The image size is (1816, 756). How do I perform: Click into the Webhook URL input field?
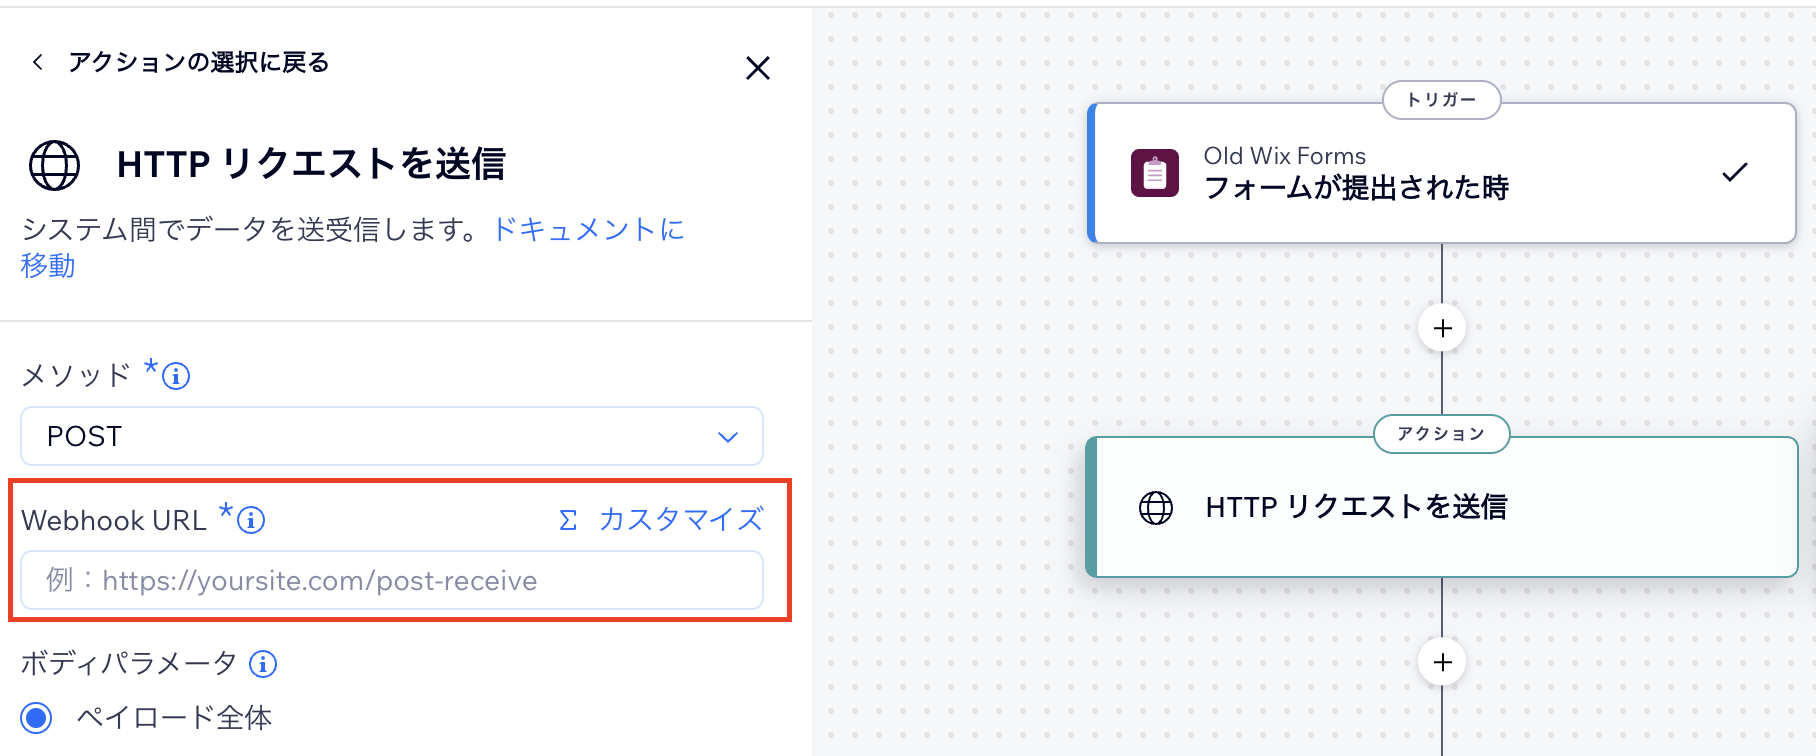click(x=391, y=581)
